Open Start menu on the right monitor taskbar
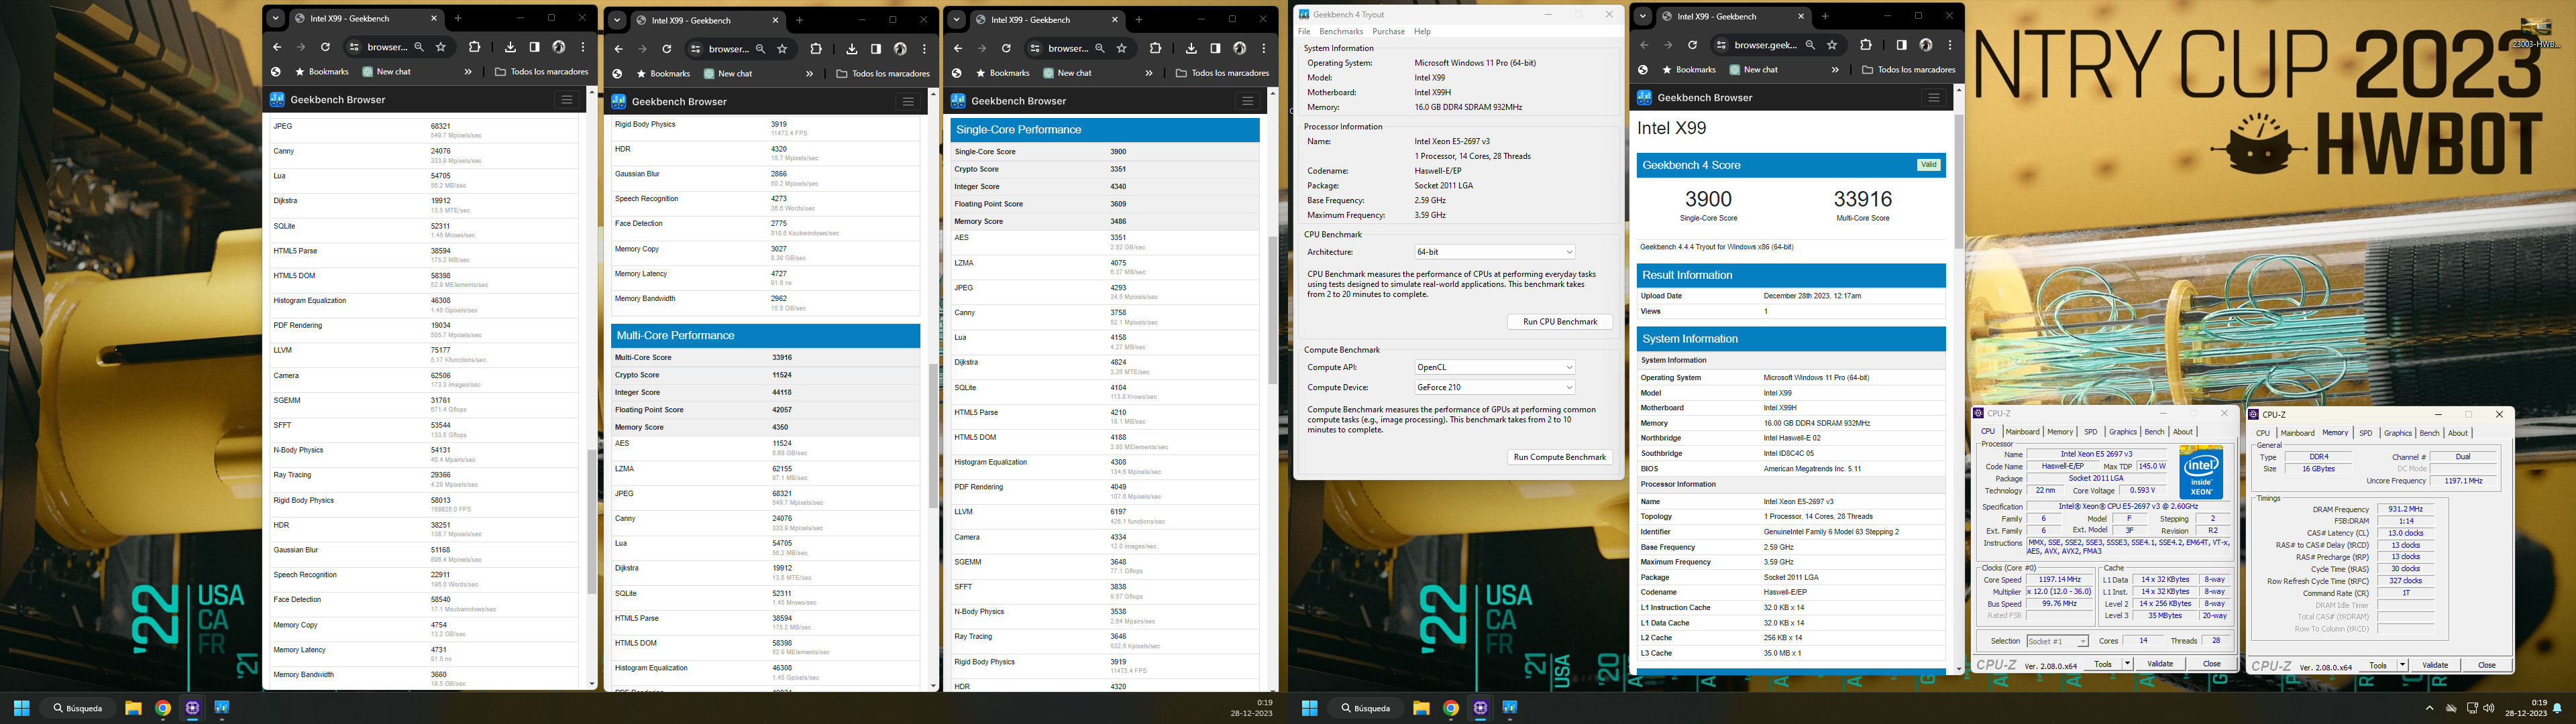The height and width of the screenshot is (724, 2576). 1309,708
